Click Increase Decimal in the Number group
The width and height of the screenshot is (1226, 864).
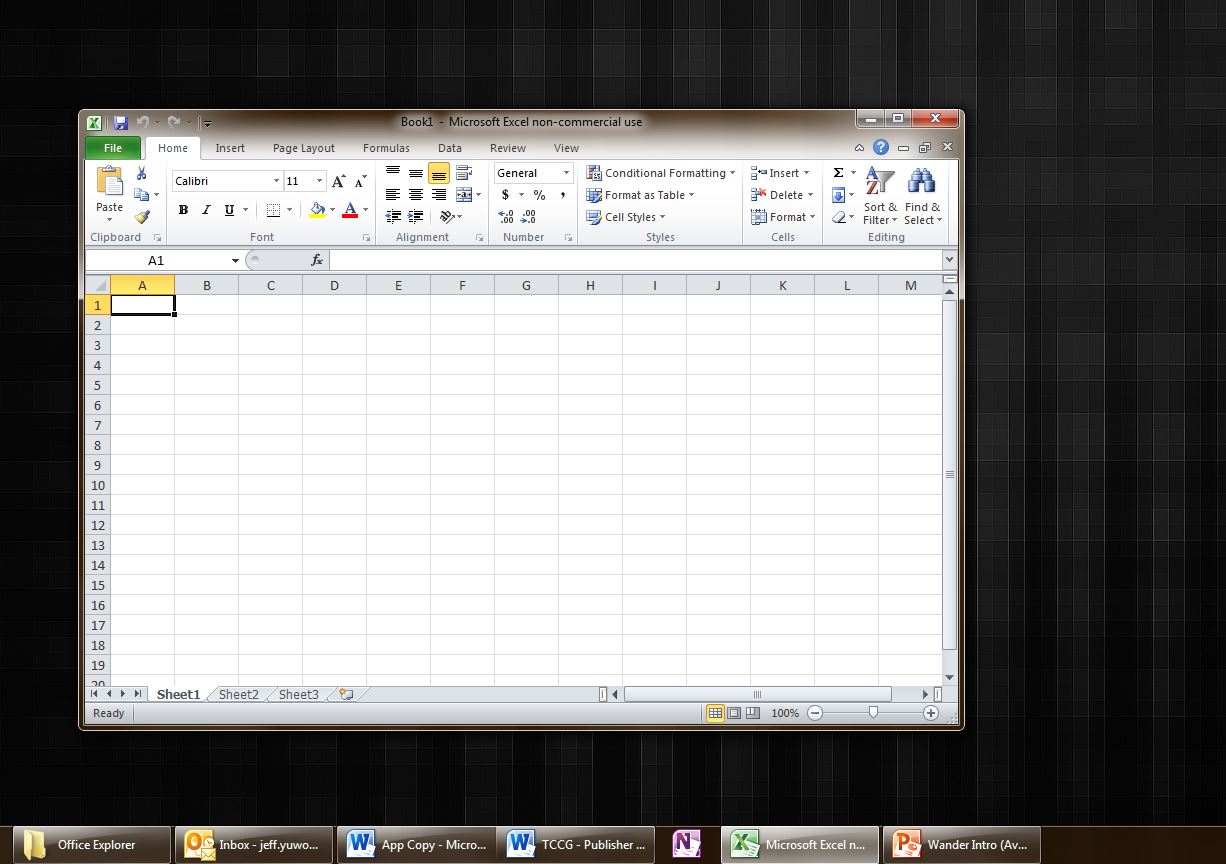[x=507, y=216]
